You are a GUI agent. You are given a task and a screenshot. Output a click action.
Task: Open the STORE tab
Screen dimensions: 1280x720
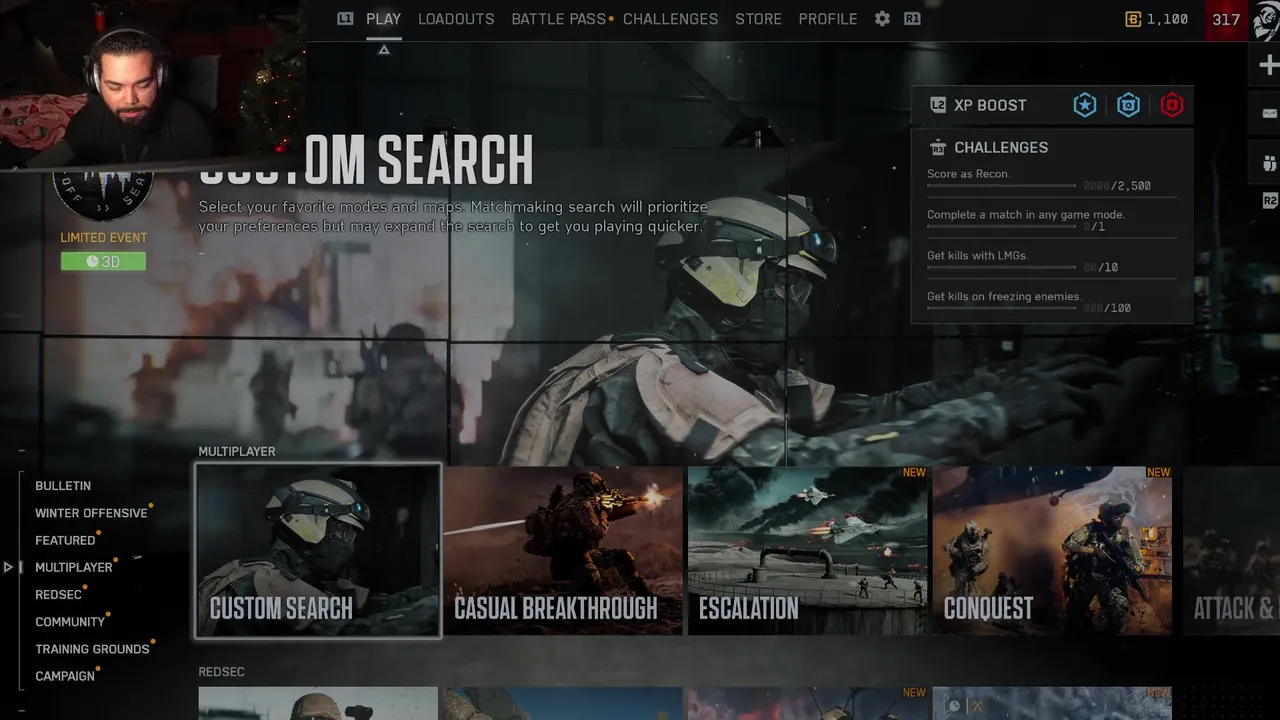(x=758, y=19)
